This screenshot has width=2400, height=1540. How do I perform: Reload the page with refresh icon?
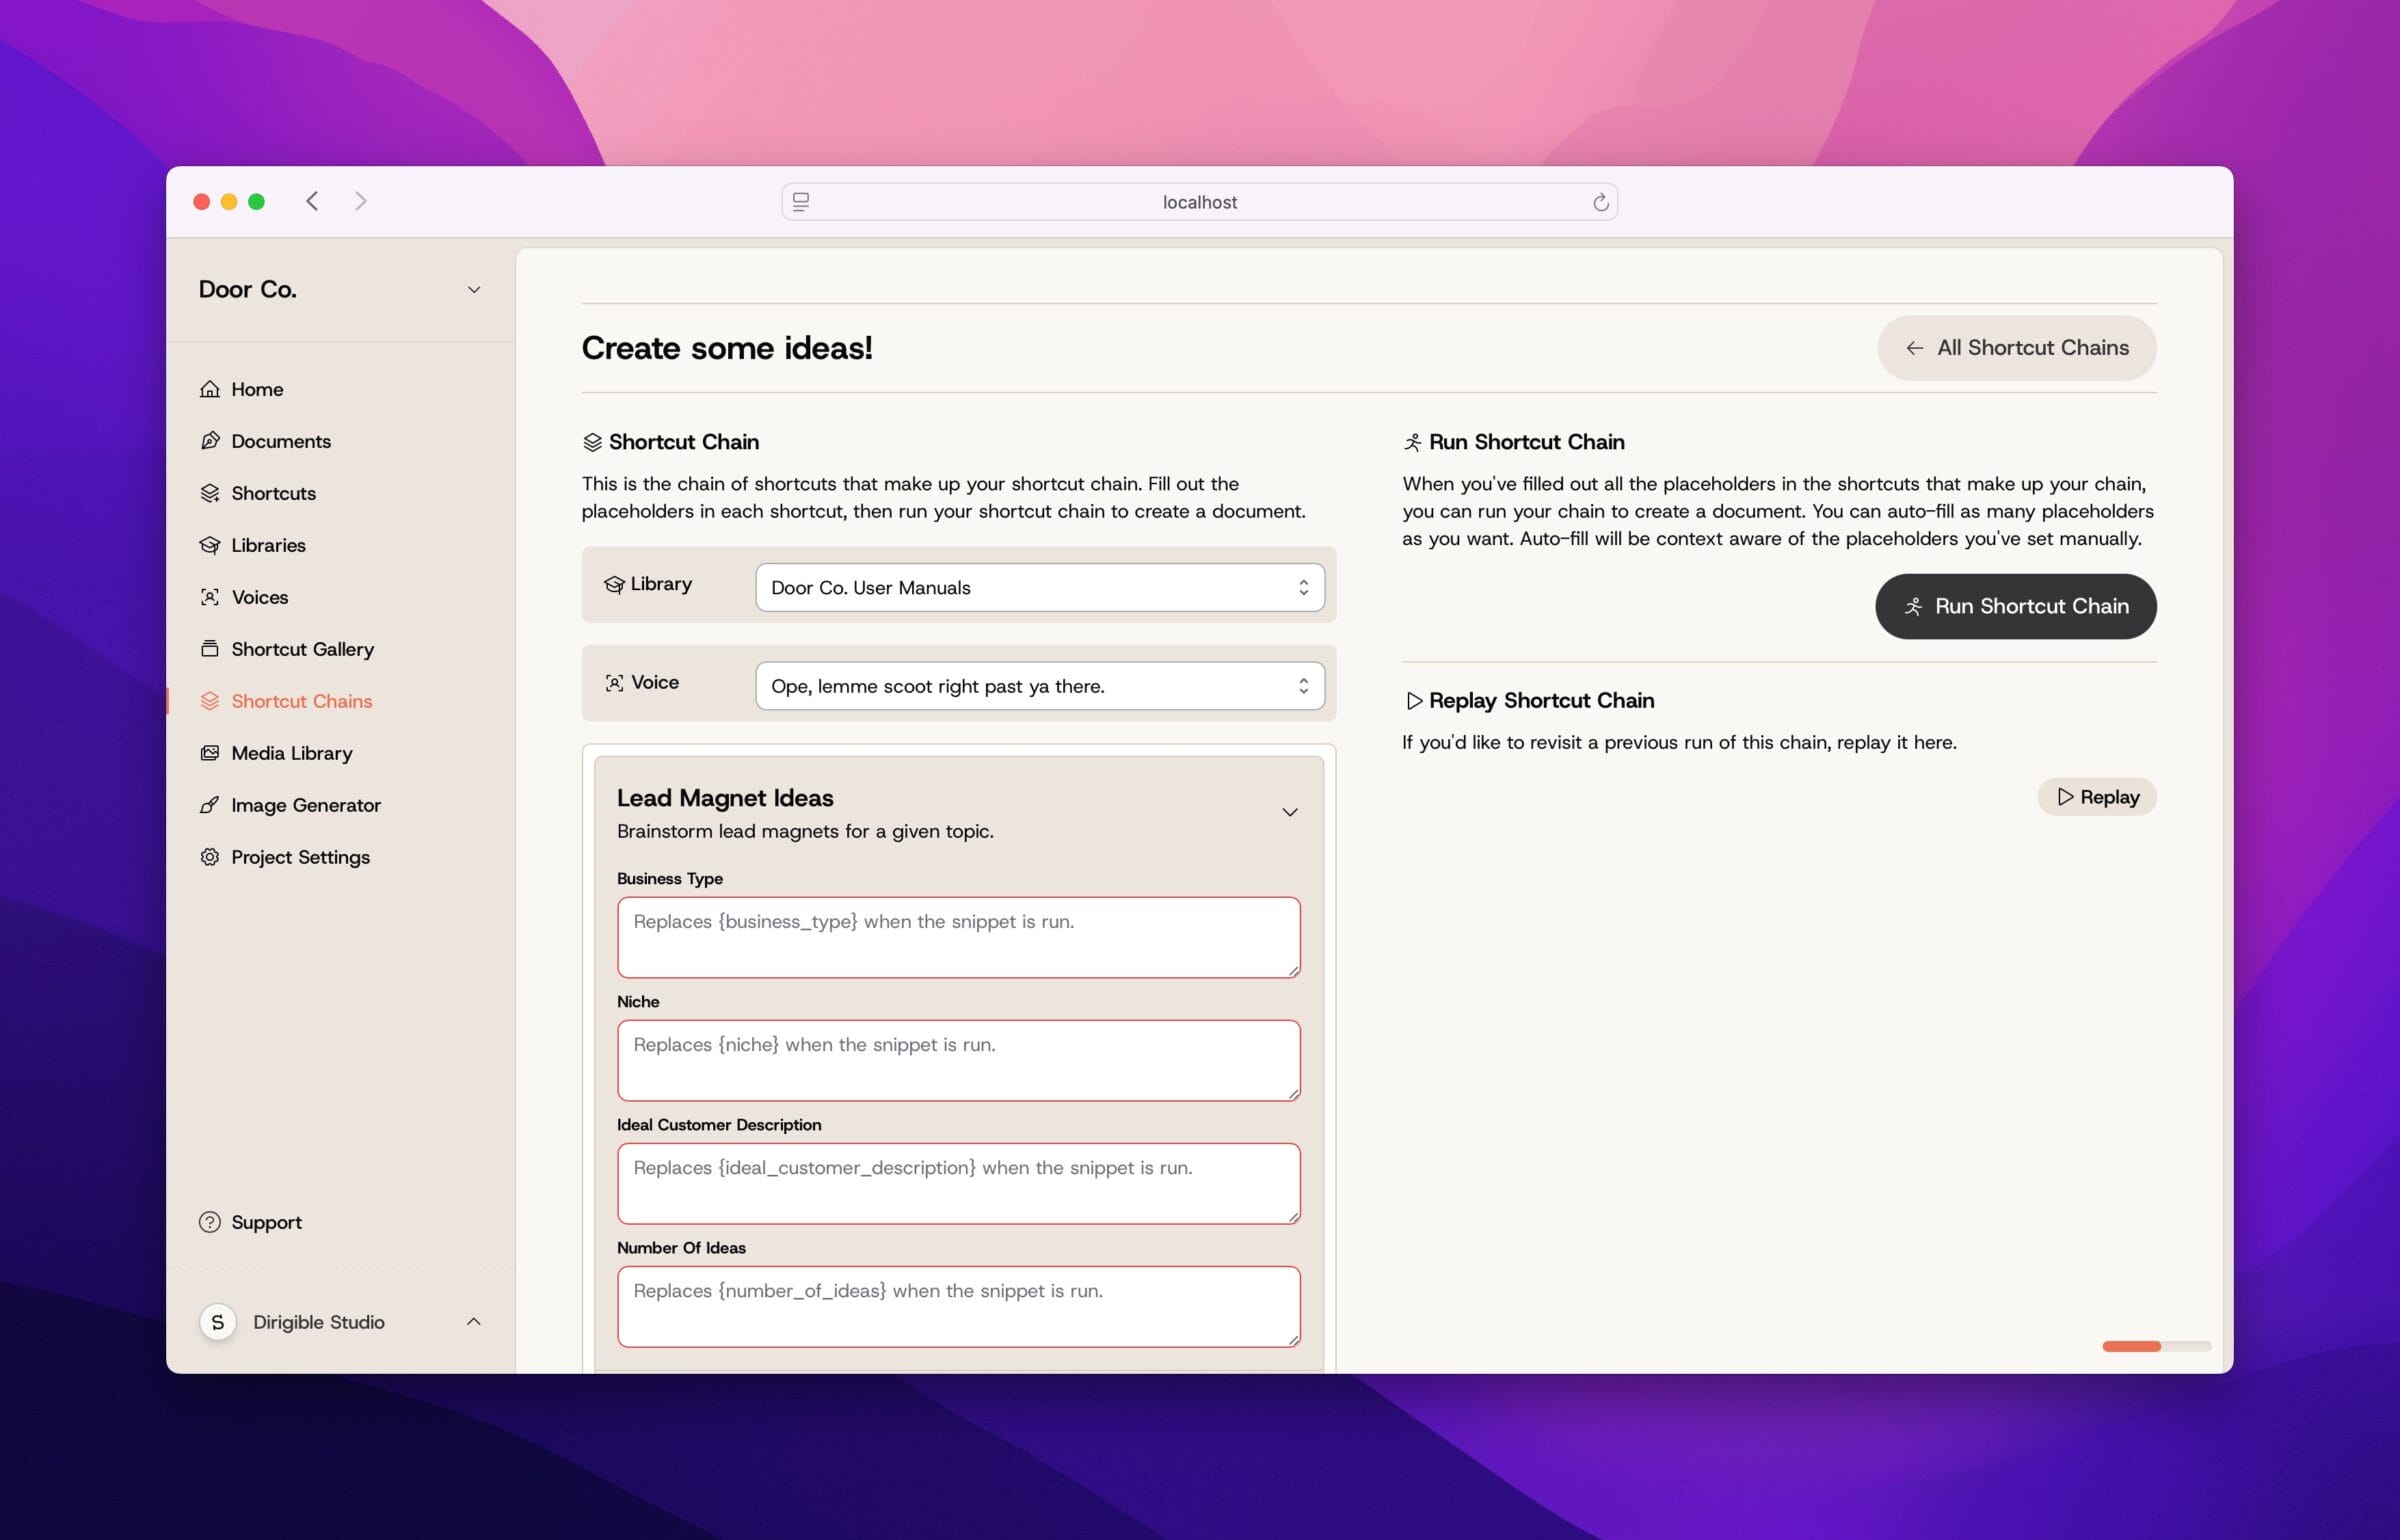(1600, 202)
